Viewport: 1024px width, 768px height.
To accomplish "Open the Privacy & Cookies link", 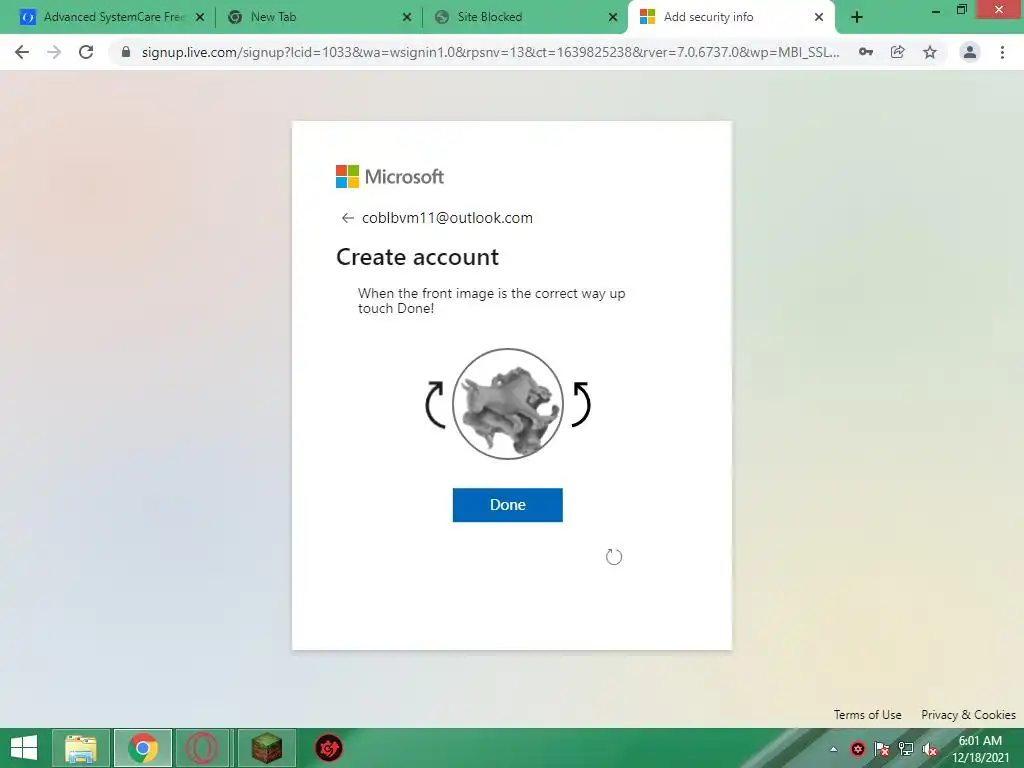I will point(968,714).
